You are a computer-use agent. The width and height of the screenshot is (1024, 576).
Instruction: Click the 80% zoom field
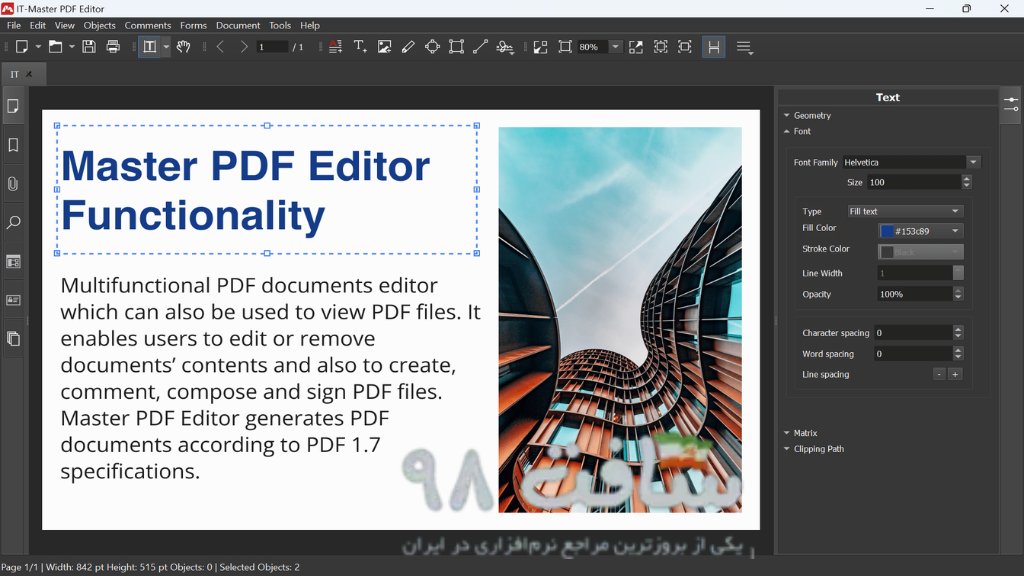[x=593, y=47]
